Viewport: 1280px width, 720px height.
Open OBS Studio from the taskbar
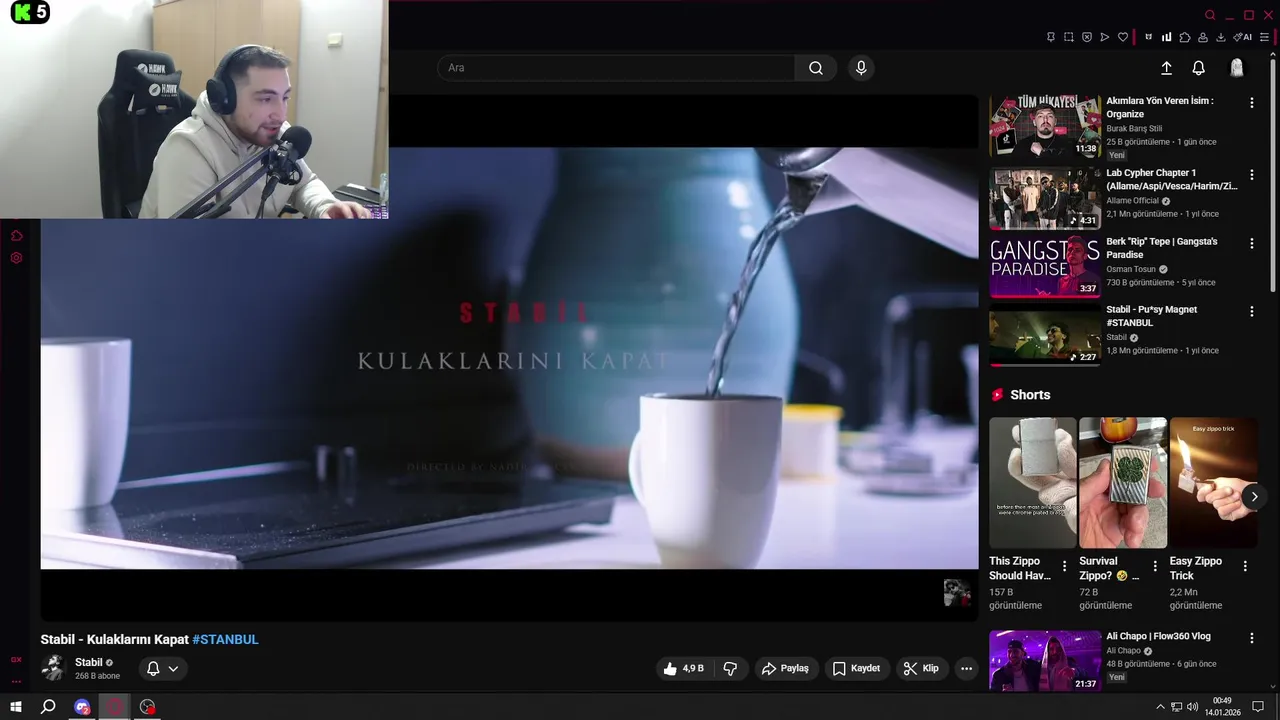coord(148,707)
